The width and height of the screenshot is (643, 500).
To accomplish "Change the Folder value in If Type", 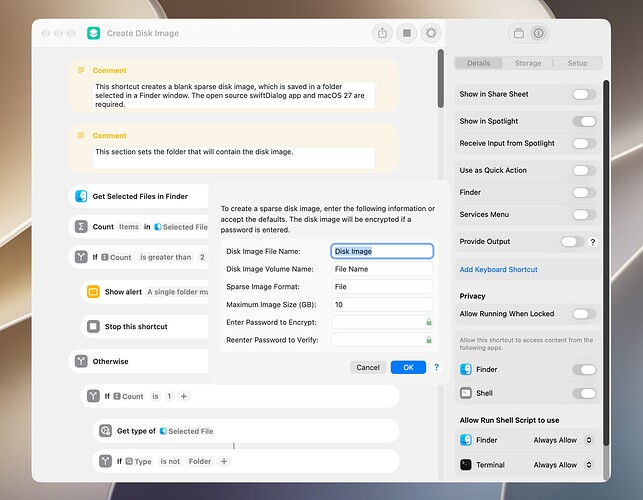I will pyautogui.click(x=200, y=461).
